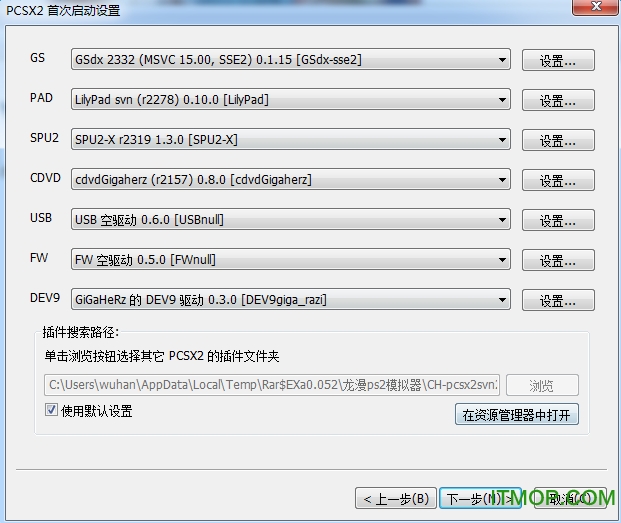Configure the DEV9 plugin settings
This screenshot has height=523, width=621.
pos(558,300)
